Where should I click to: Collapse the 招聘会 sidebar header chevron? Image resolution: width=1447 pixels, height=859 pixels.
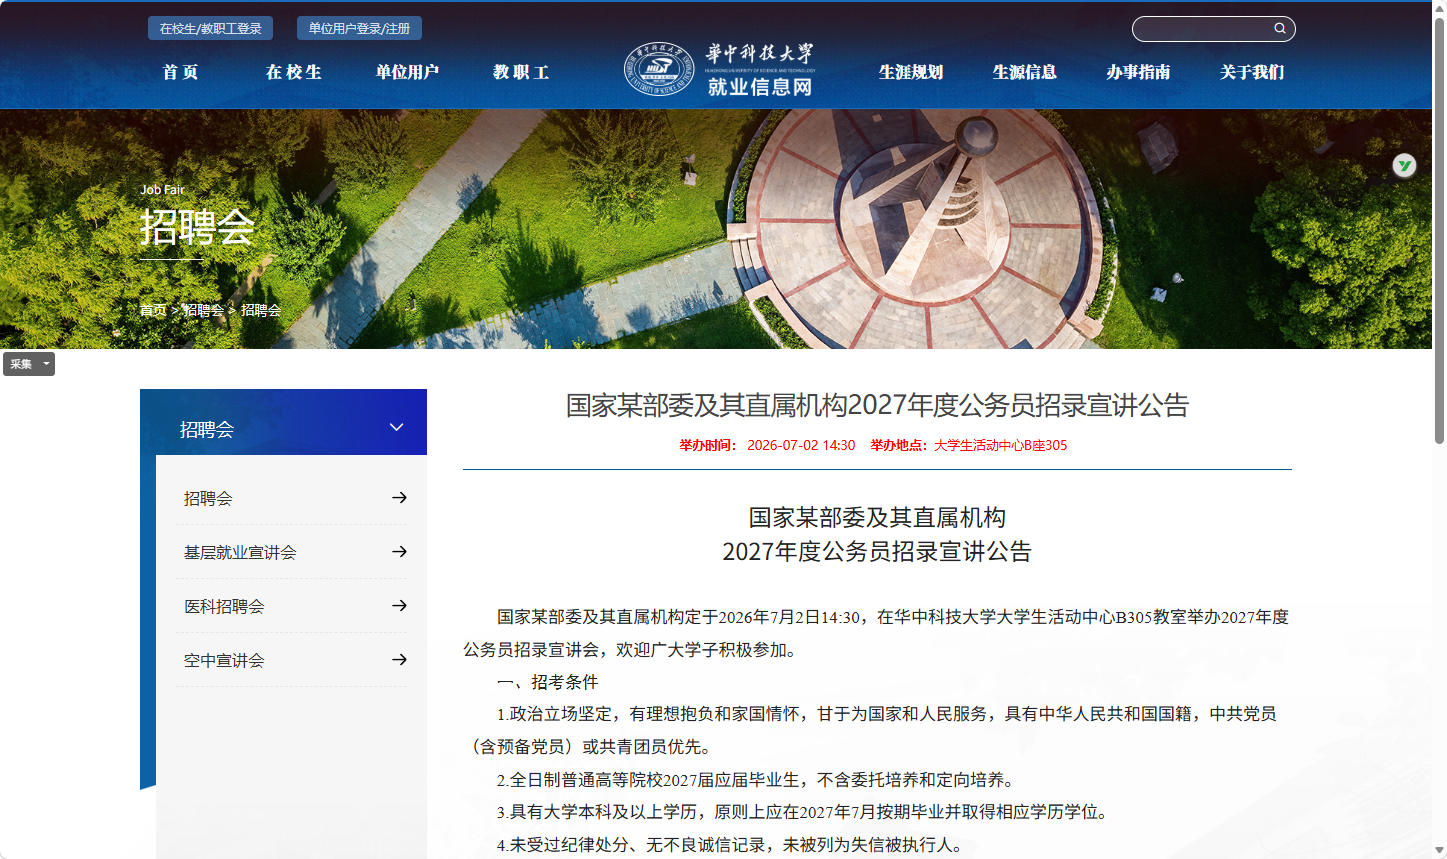(x=396, y=428)
